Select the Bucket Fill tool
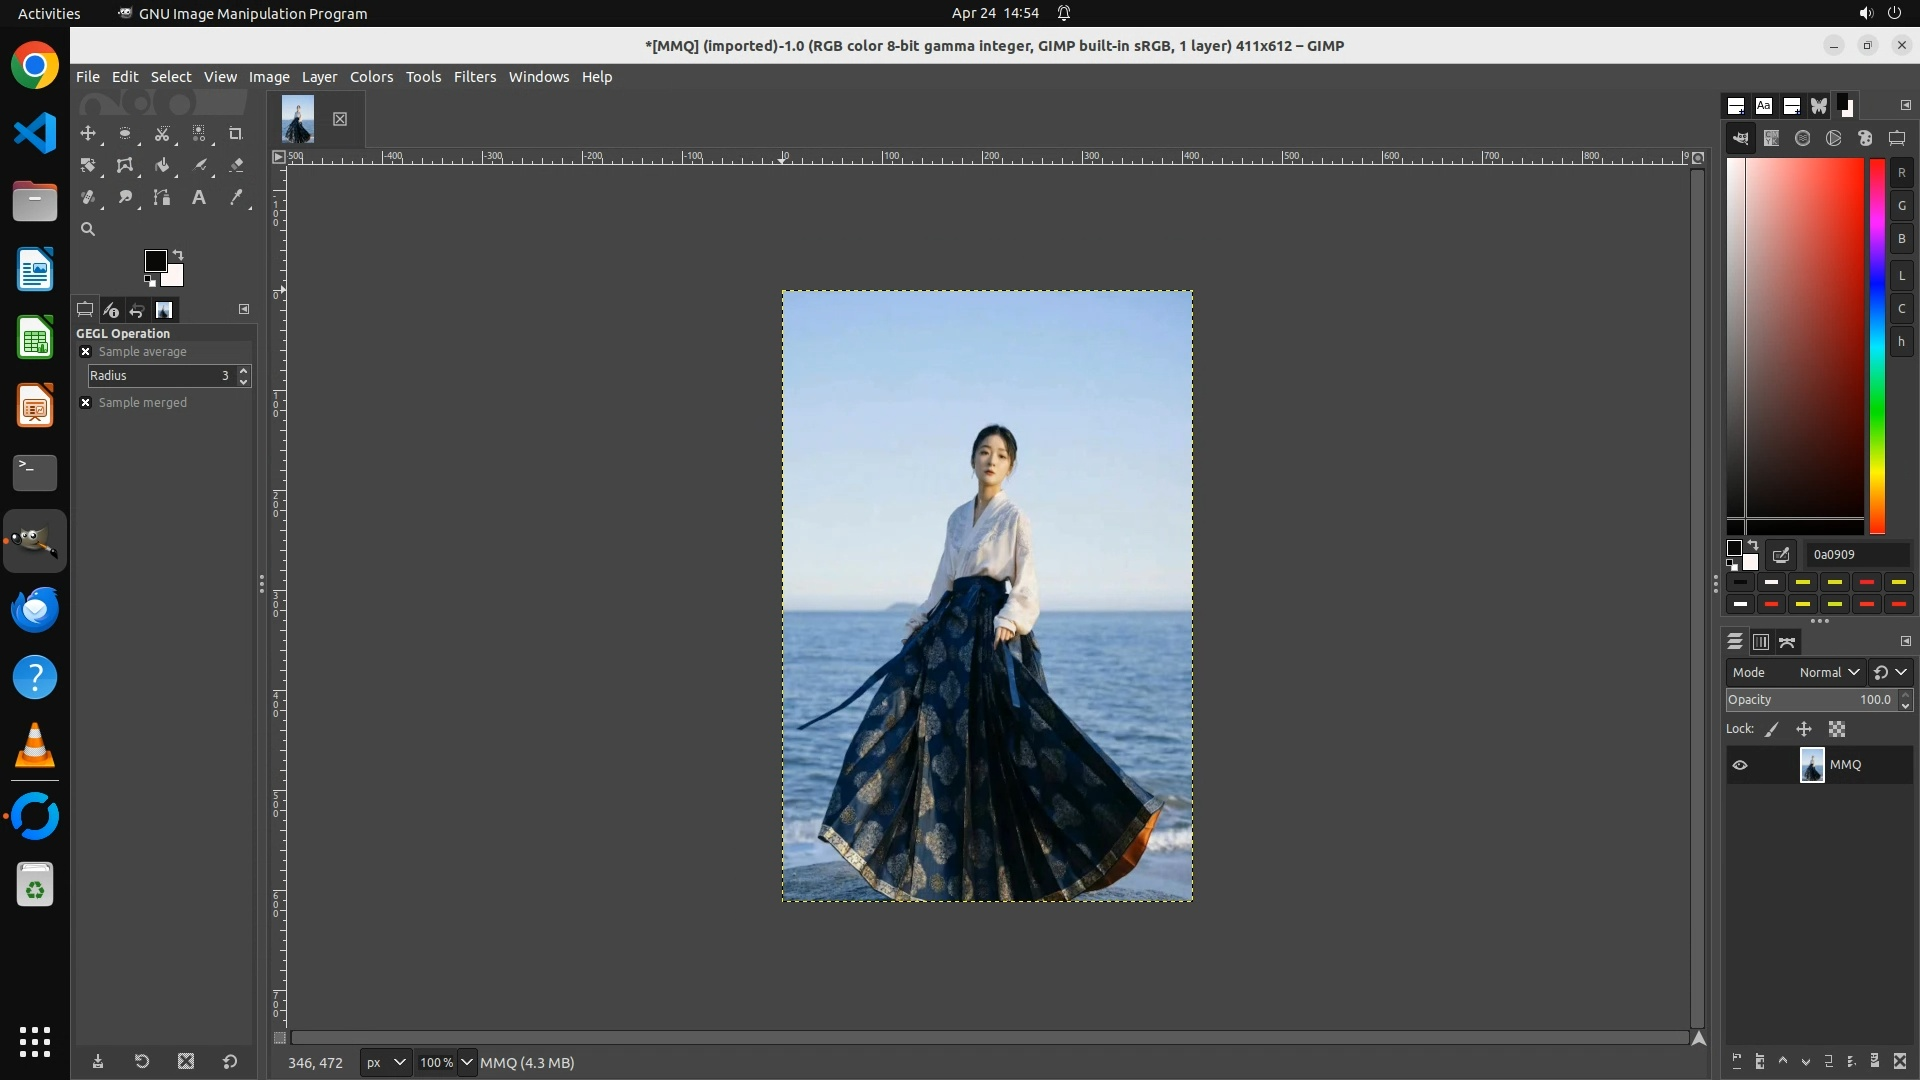This screenshot has height=1080, width=1920. click(162, 165)
